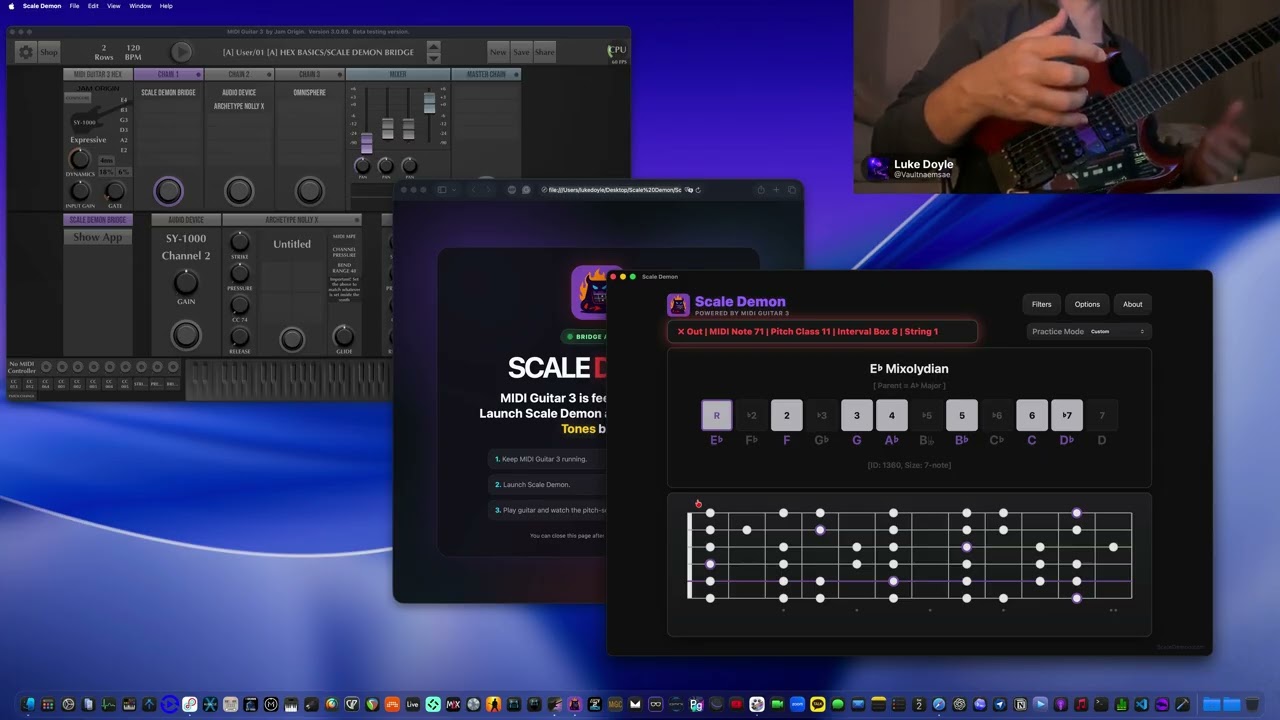Click browser reload icon
This screenshot has width=1280, height=720.
(x=698, y=190)
